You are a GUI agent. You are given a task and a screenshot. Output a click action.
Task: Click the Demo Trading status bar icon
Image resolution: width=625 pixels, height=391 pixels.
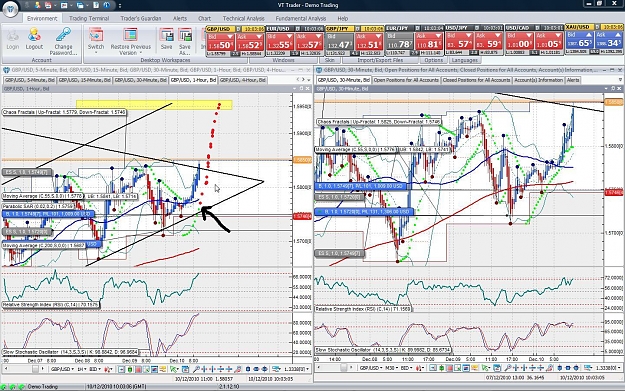(x=22, y=387)
